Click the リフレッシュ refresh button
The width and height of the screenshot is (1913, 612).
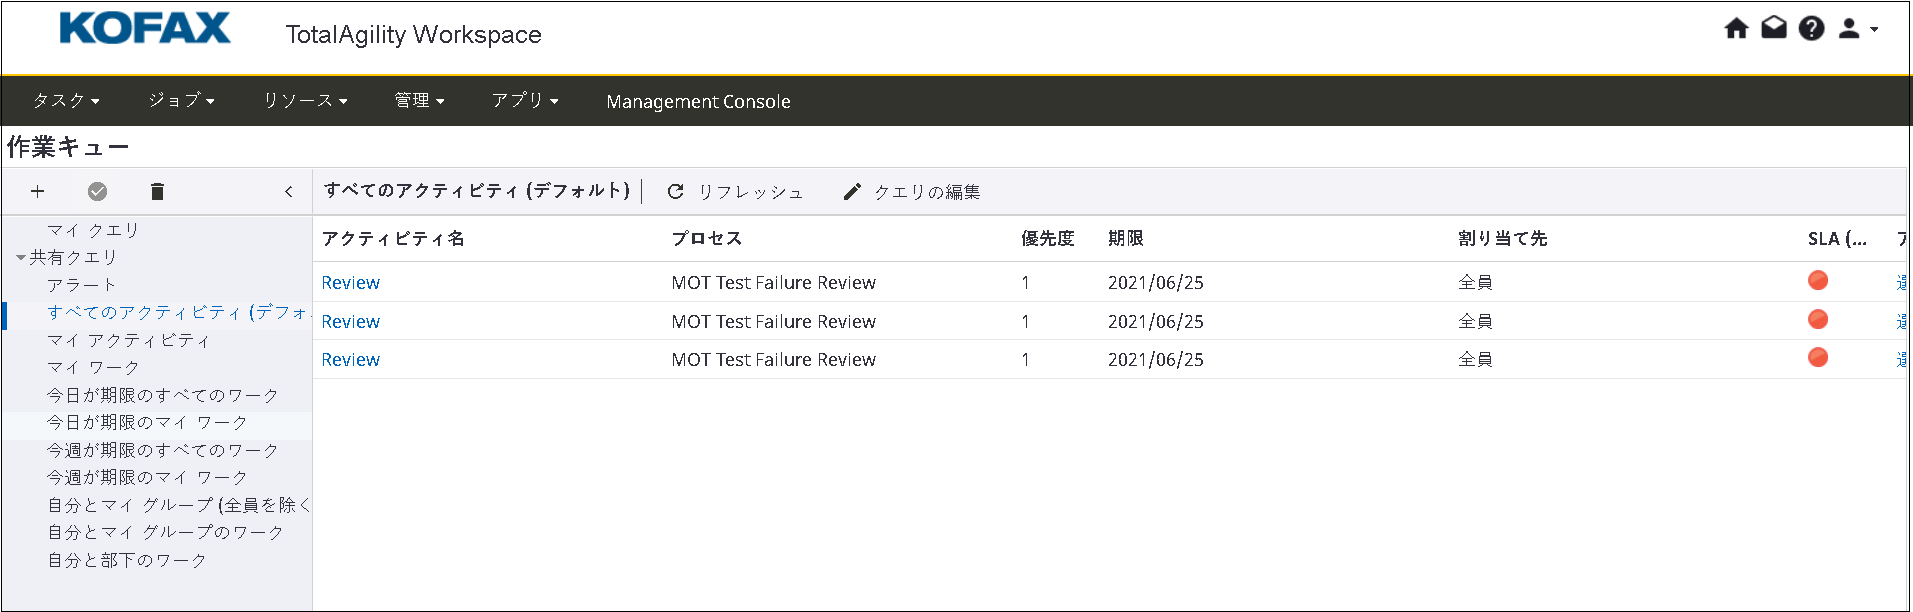coord(735,192)
